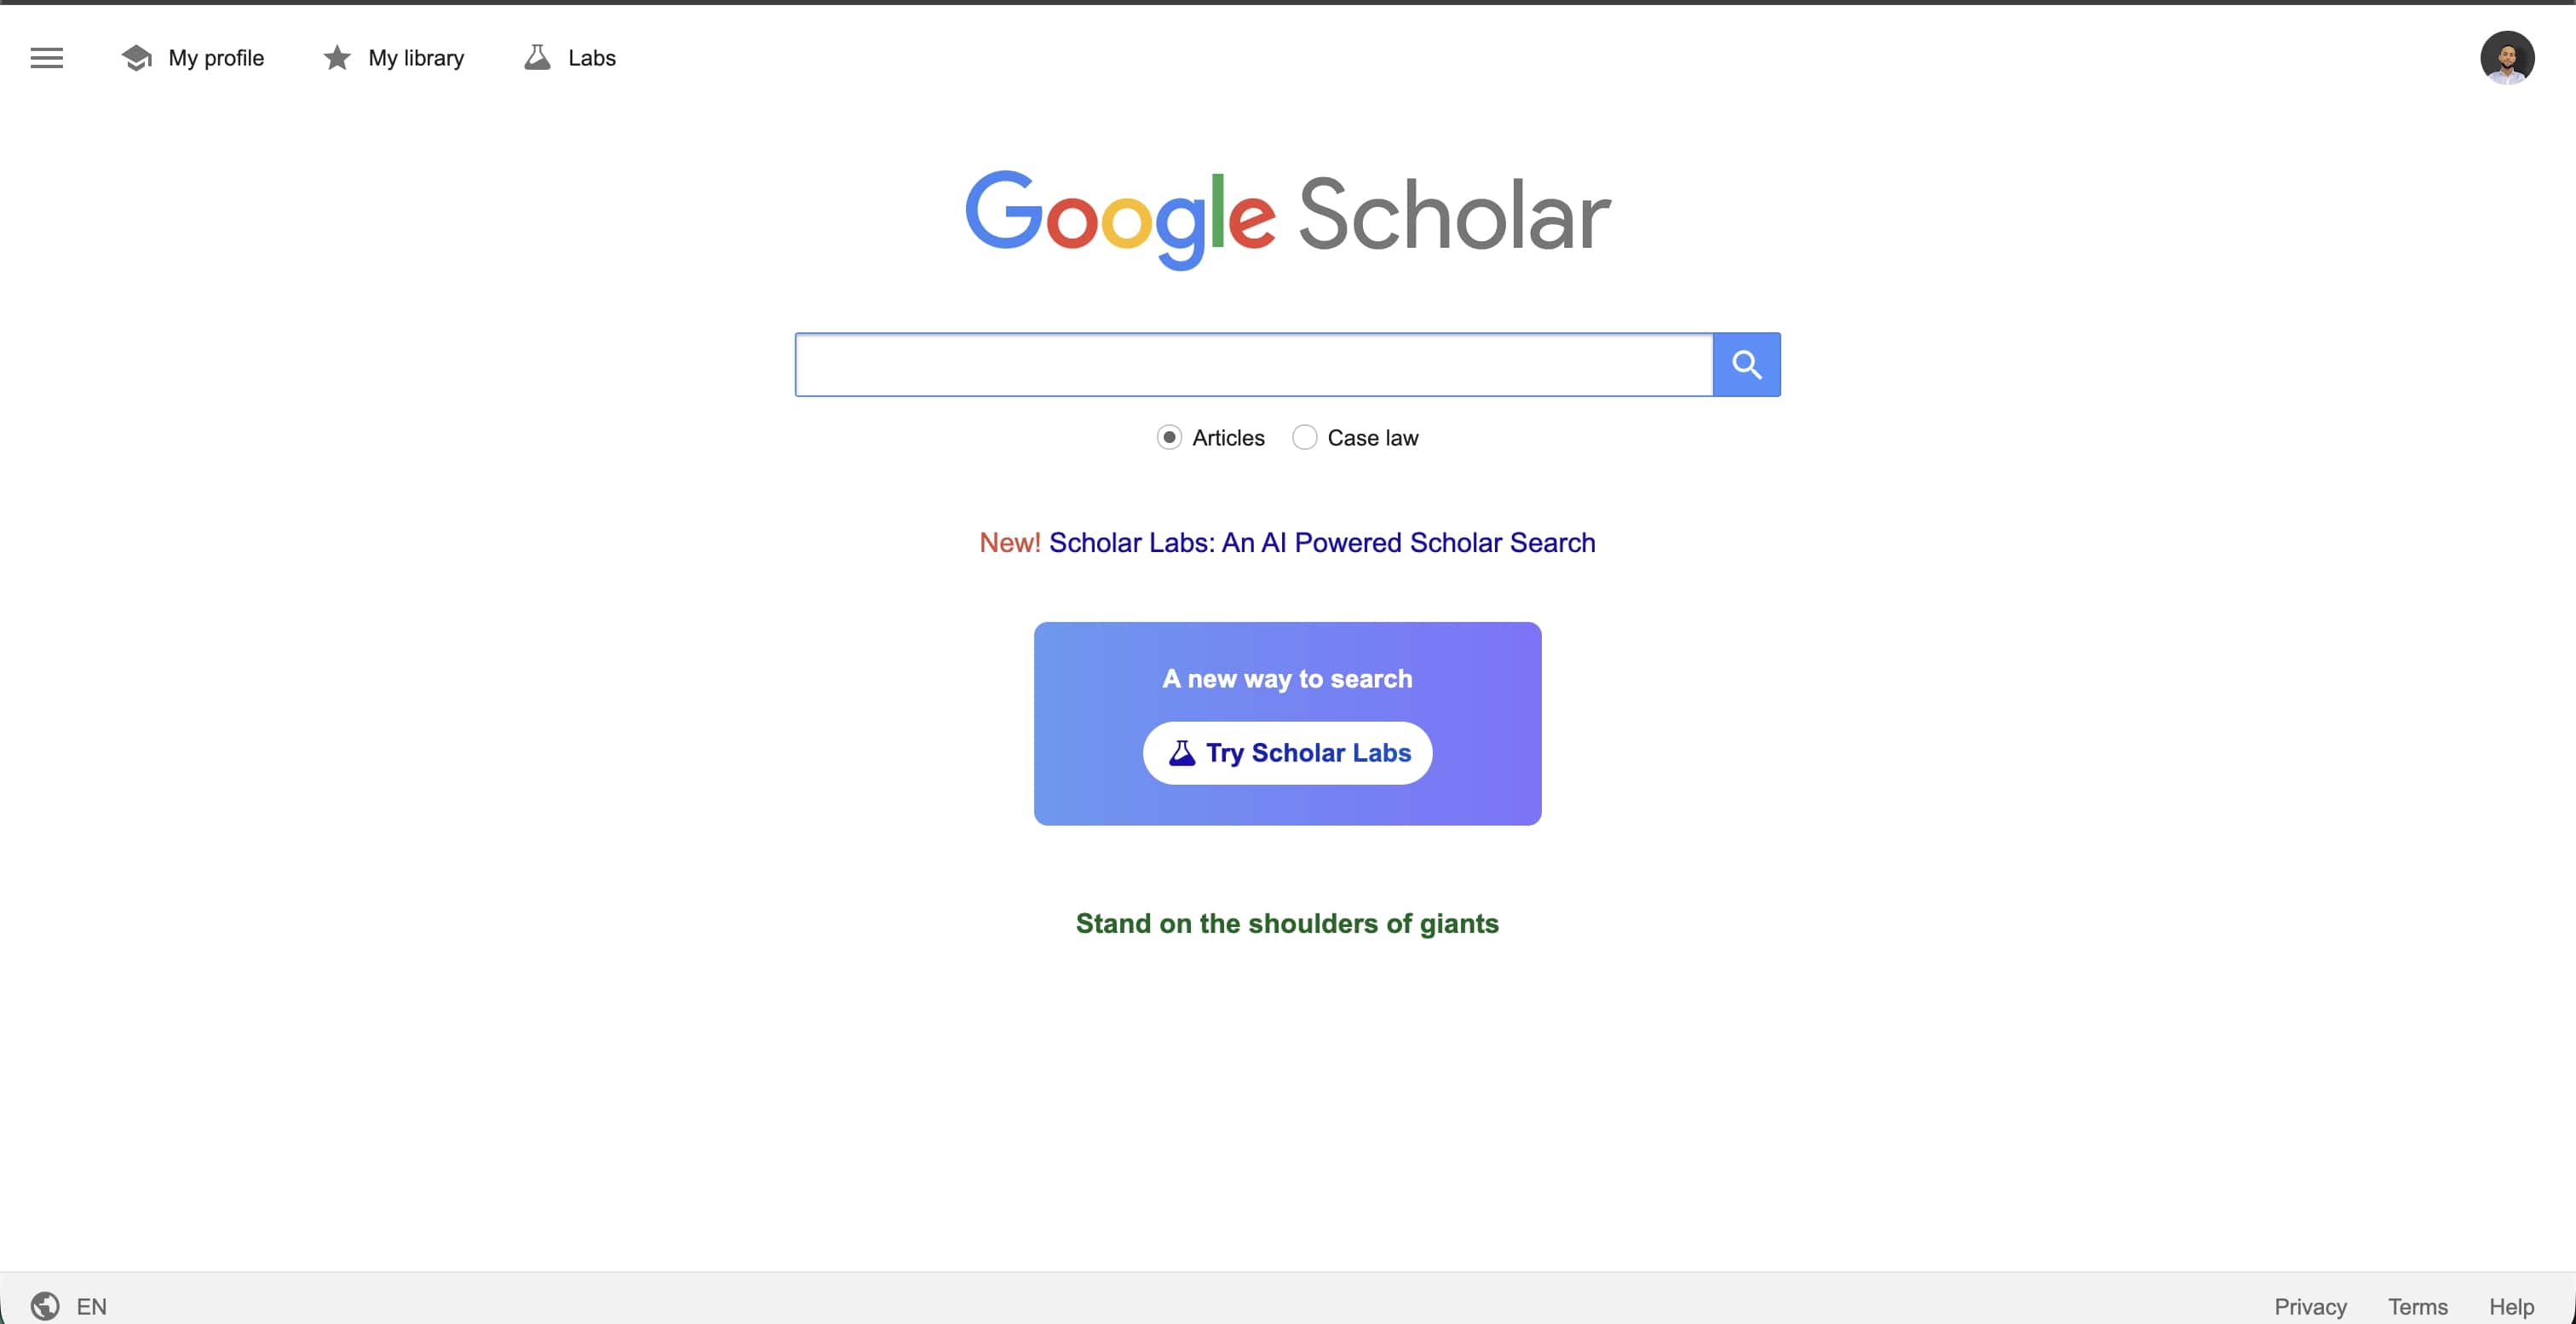
Task: Open My library in top navigation
Action: coord(416,58)
